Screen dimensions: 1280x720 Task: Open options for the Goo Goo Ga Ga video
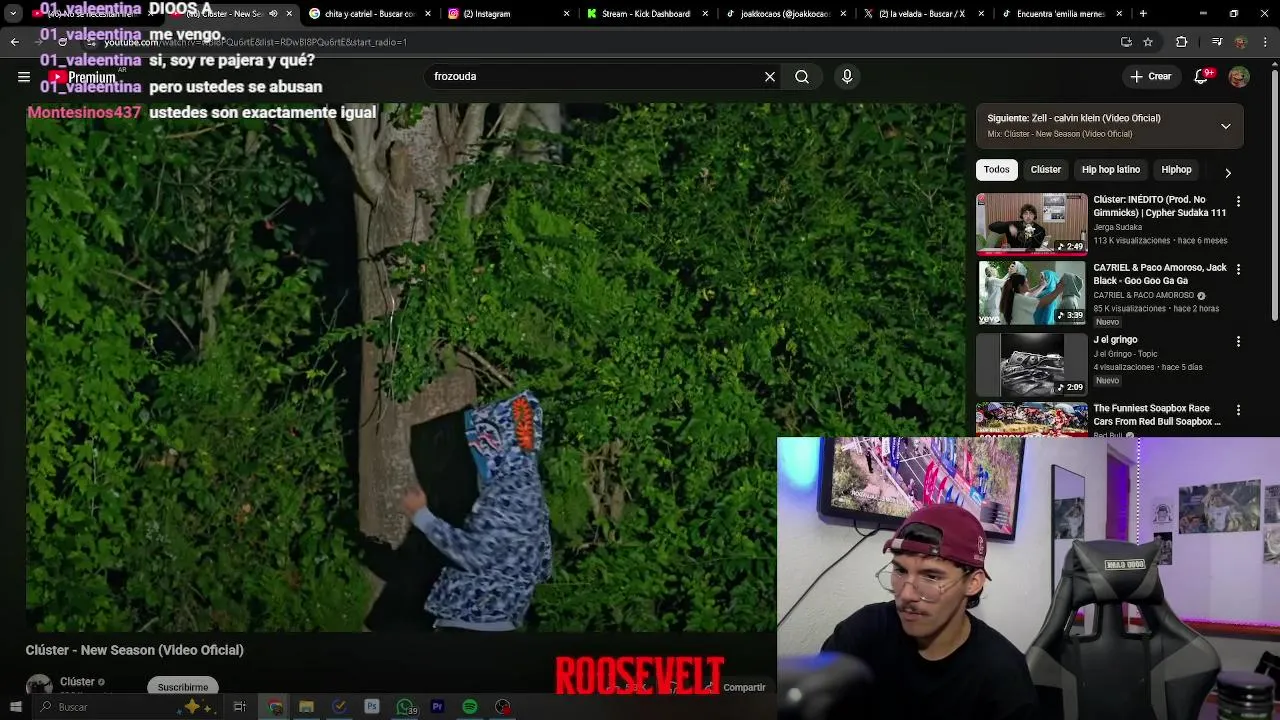1238,270
